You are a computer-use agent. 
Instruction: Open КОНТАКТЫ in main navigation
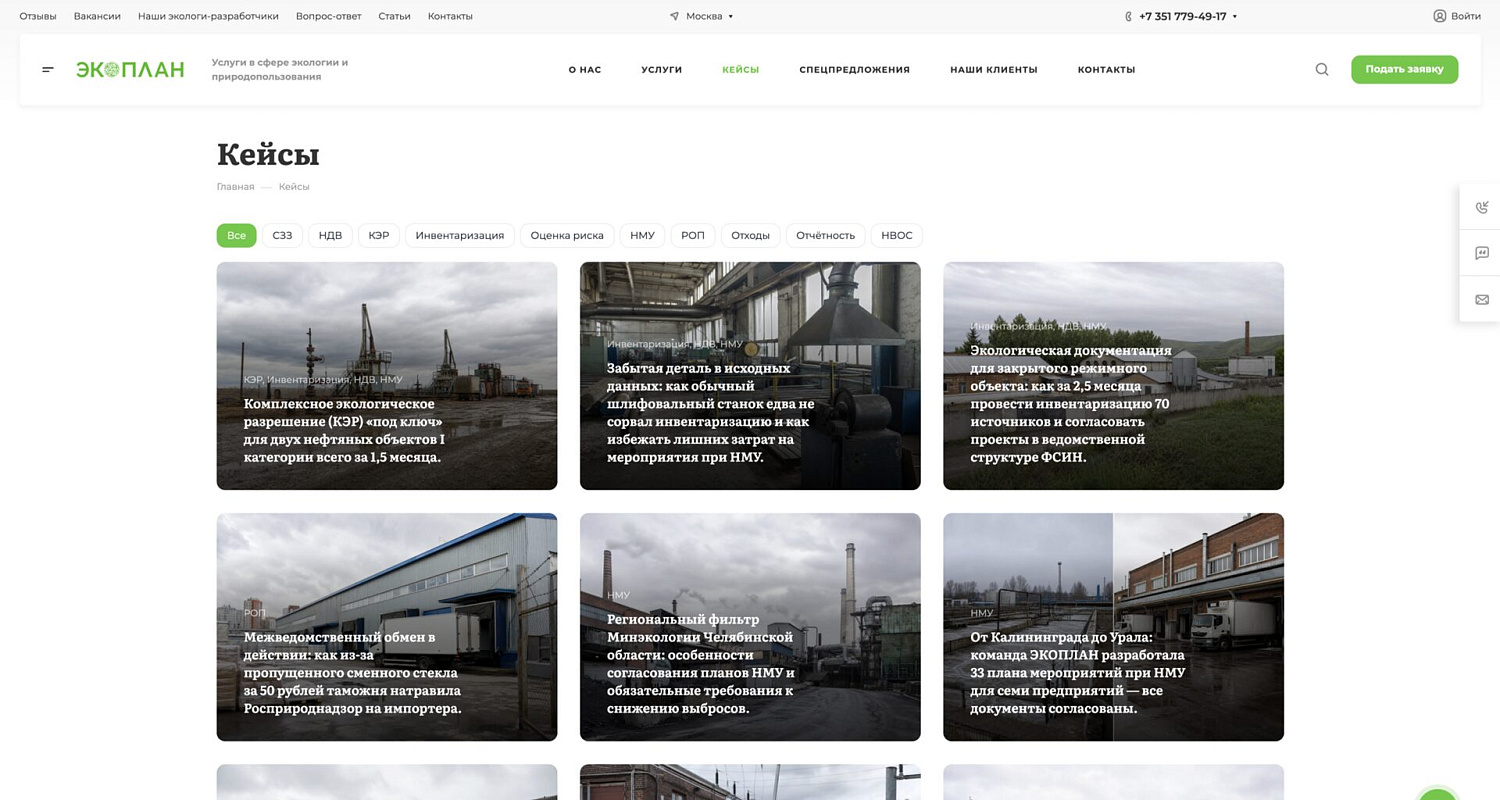1106,70
